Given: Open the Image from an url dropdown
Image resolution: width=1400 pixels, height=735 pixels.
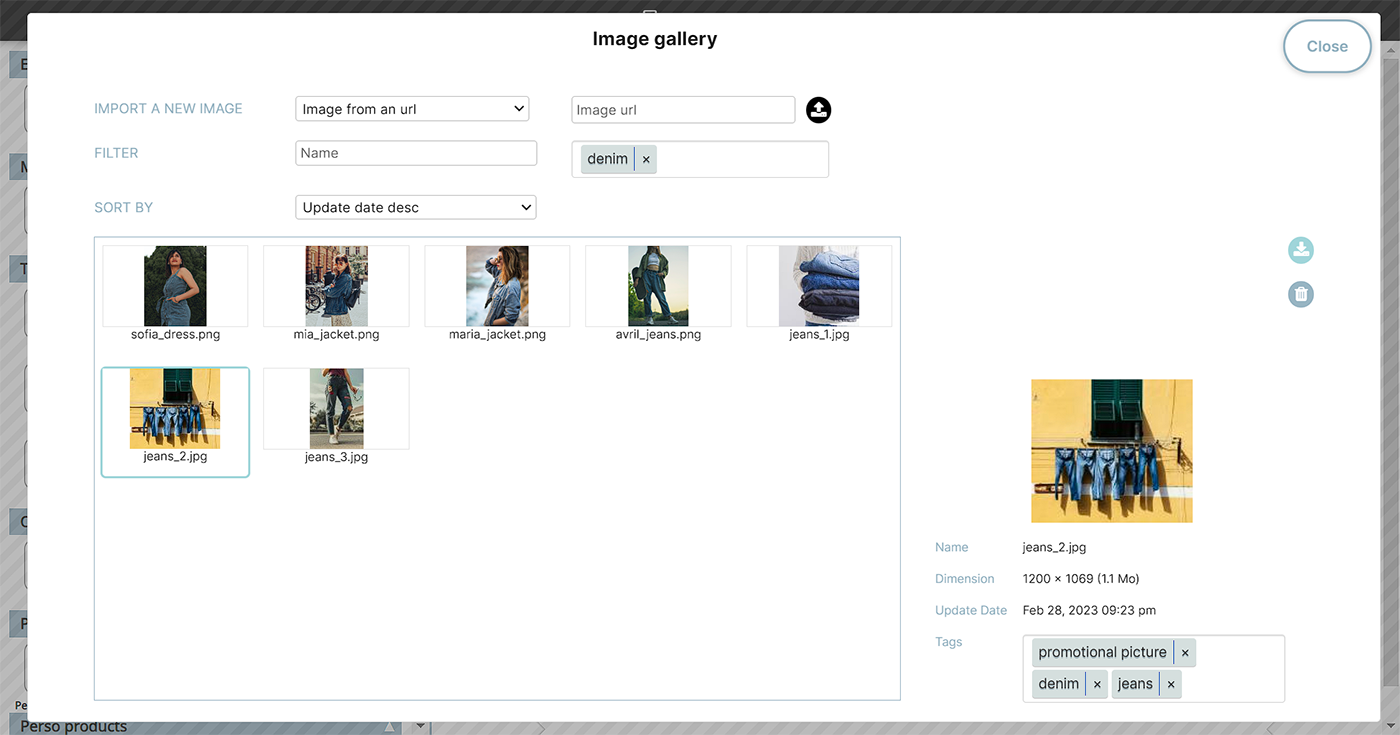Looking at the screenshot, I should point(412,109).
